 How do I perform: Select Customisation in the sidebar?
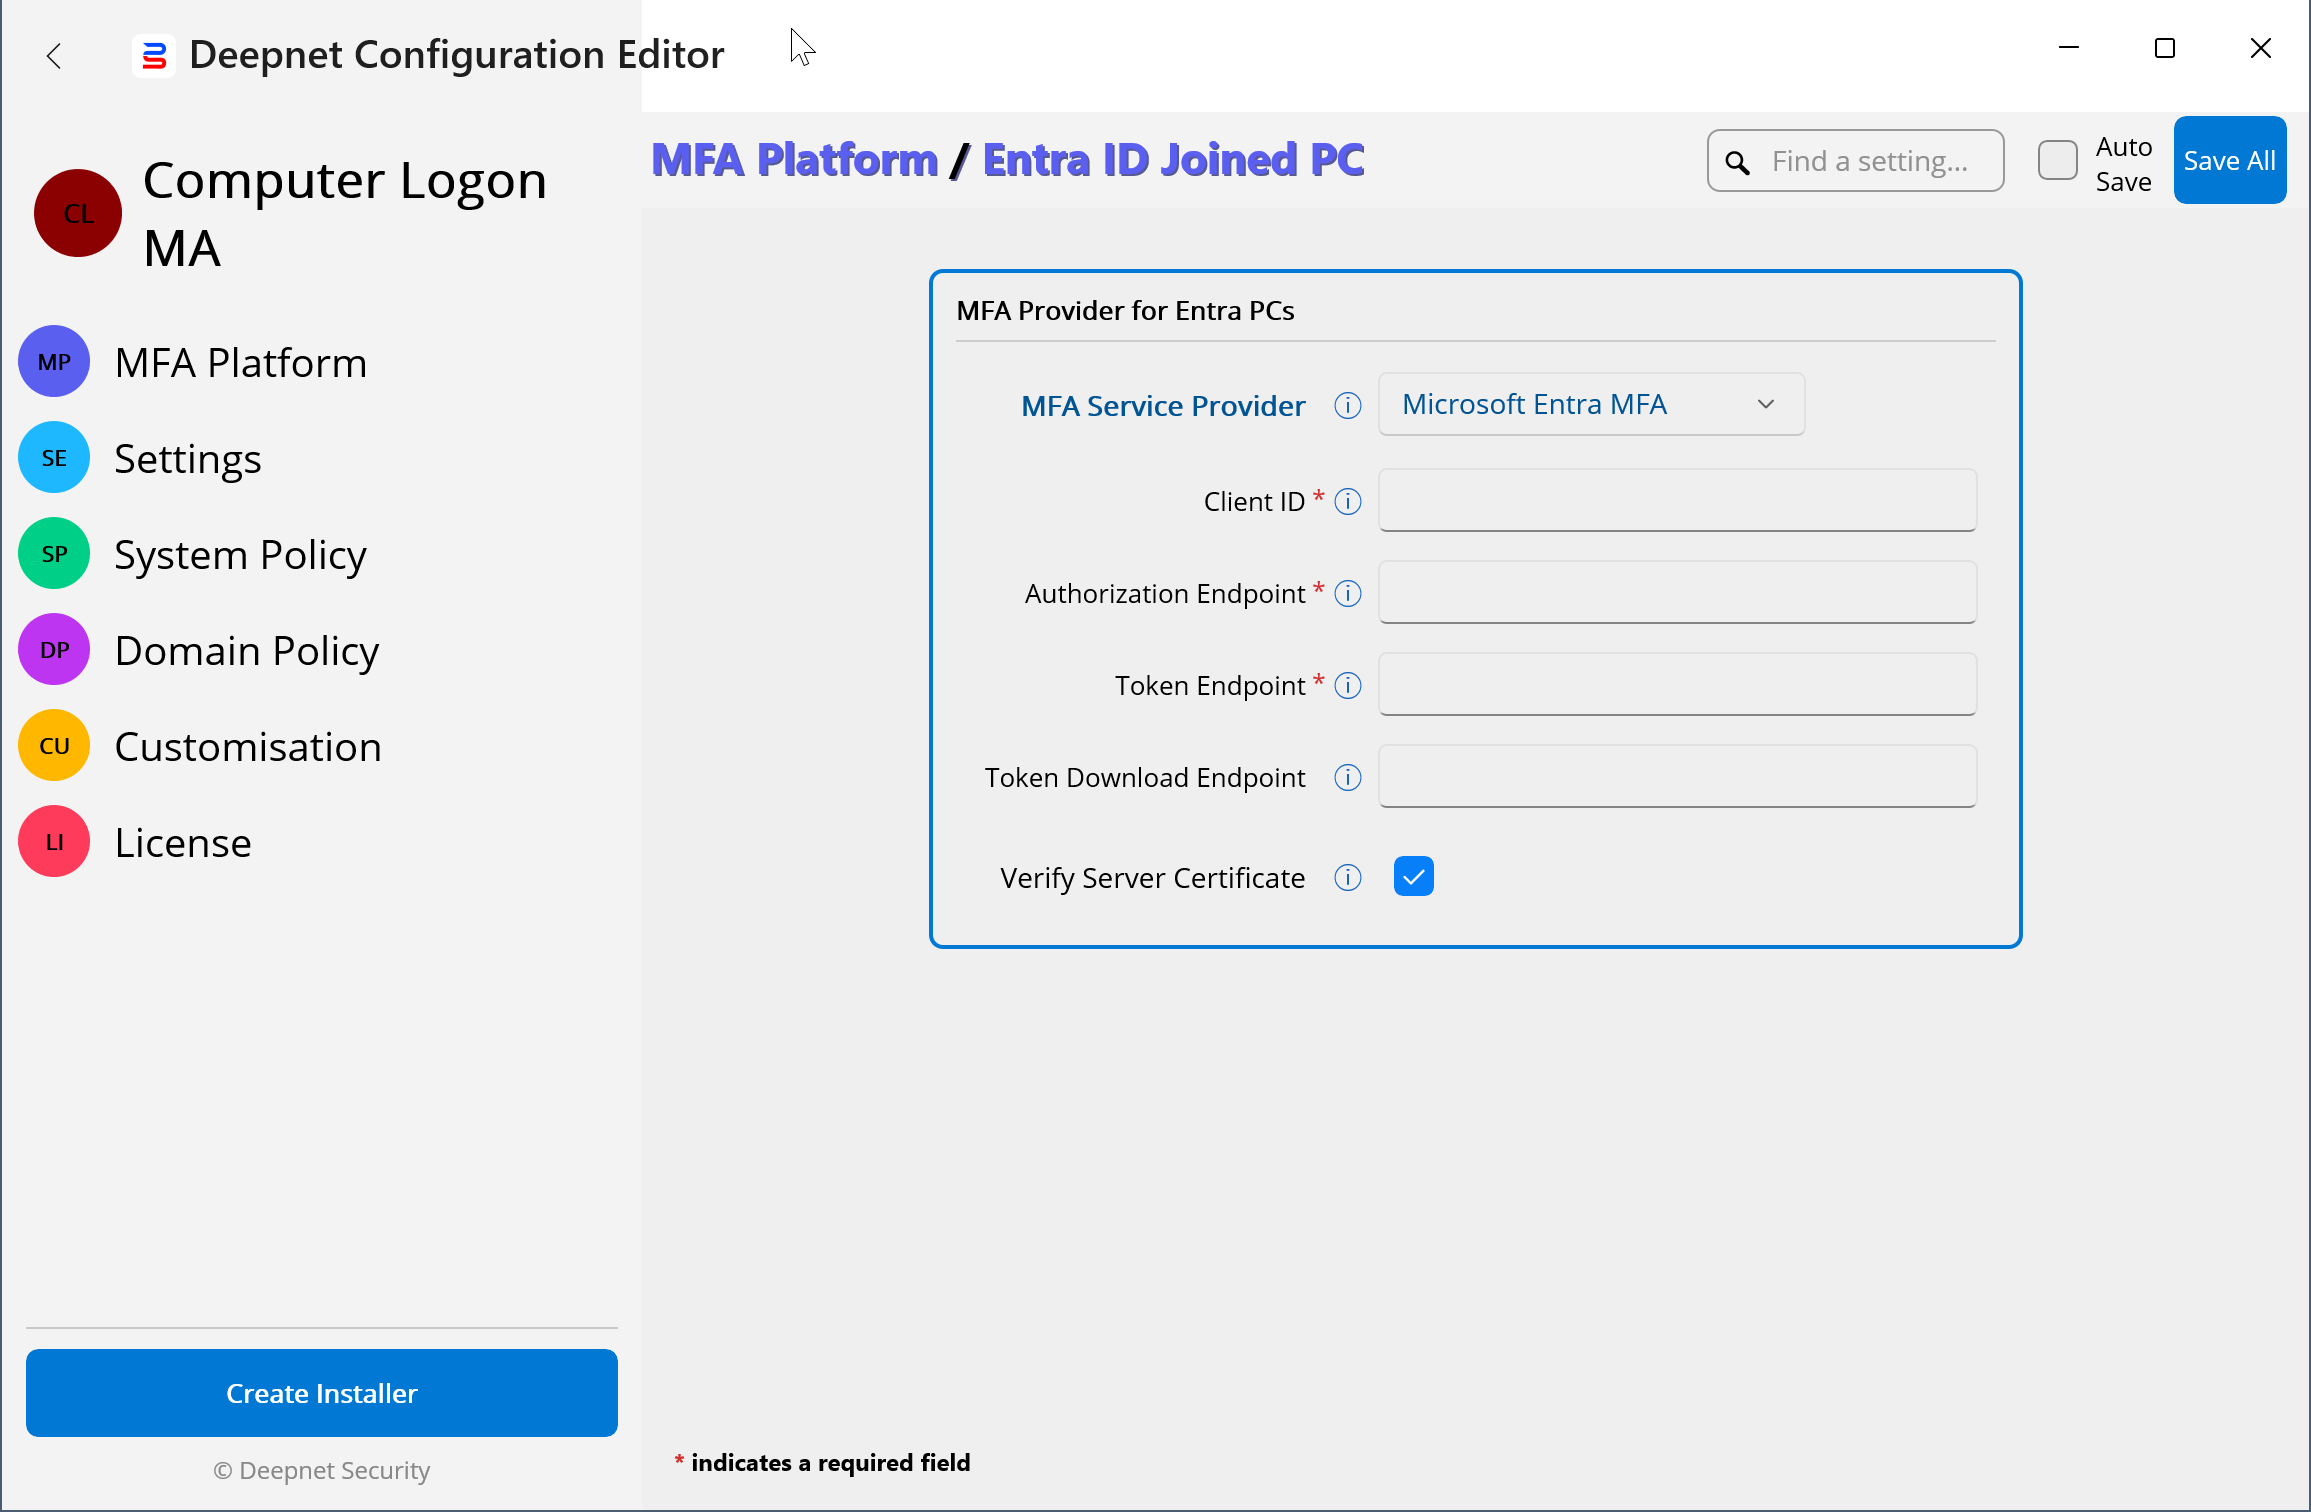247,747
